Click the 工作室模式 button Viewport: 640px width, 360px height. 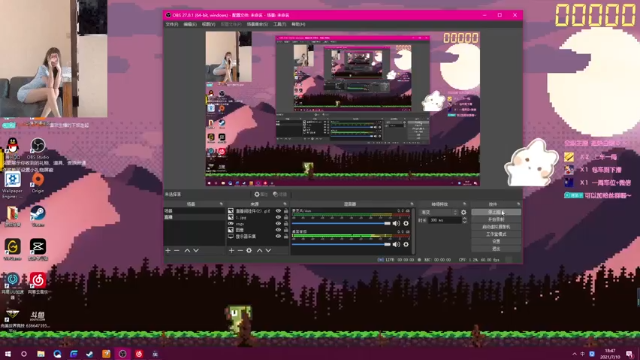[496, 234]
